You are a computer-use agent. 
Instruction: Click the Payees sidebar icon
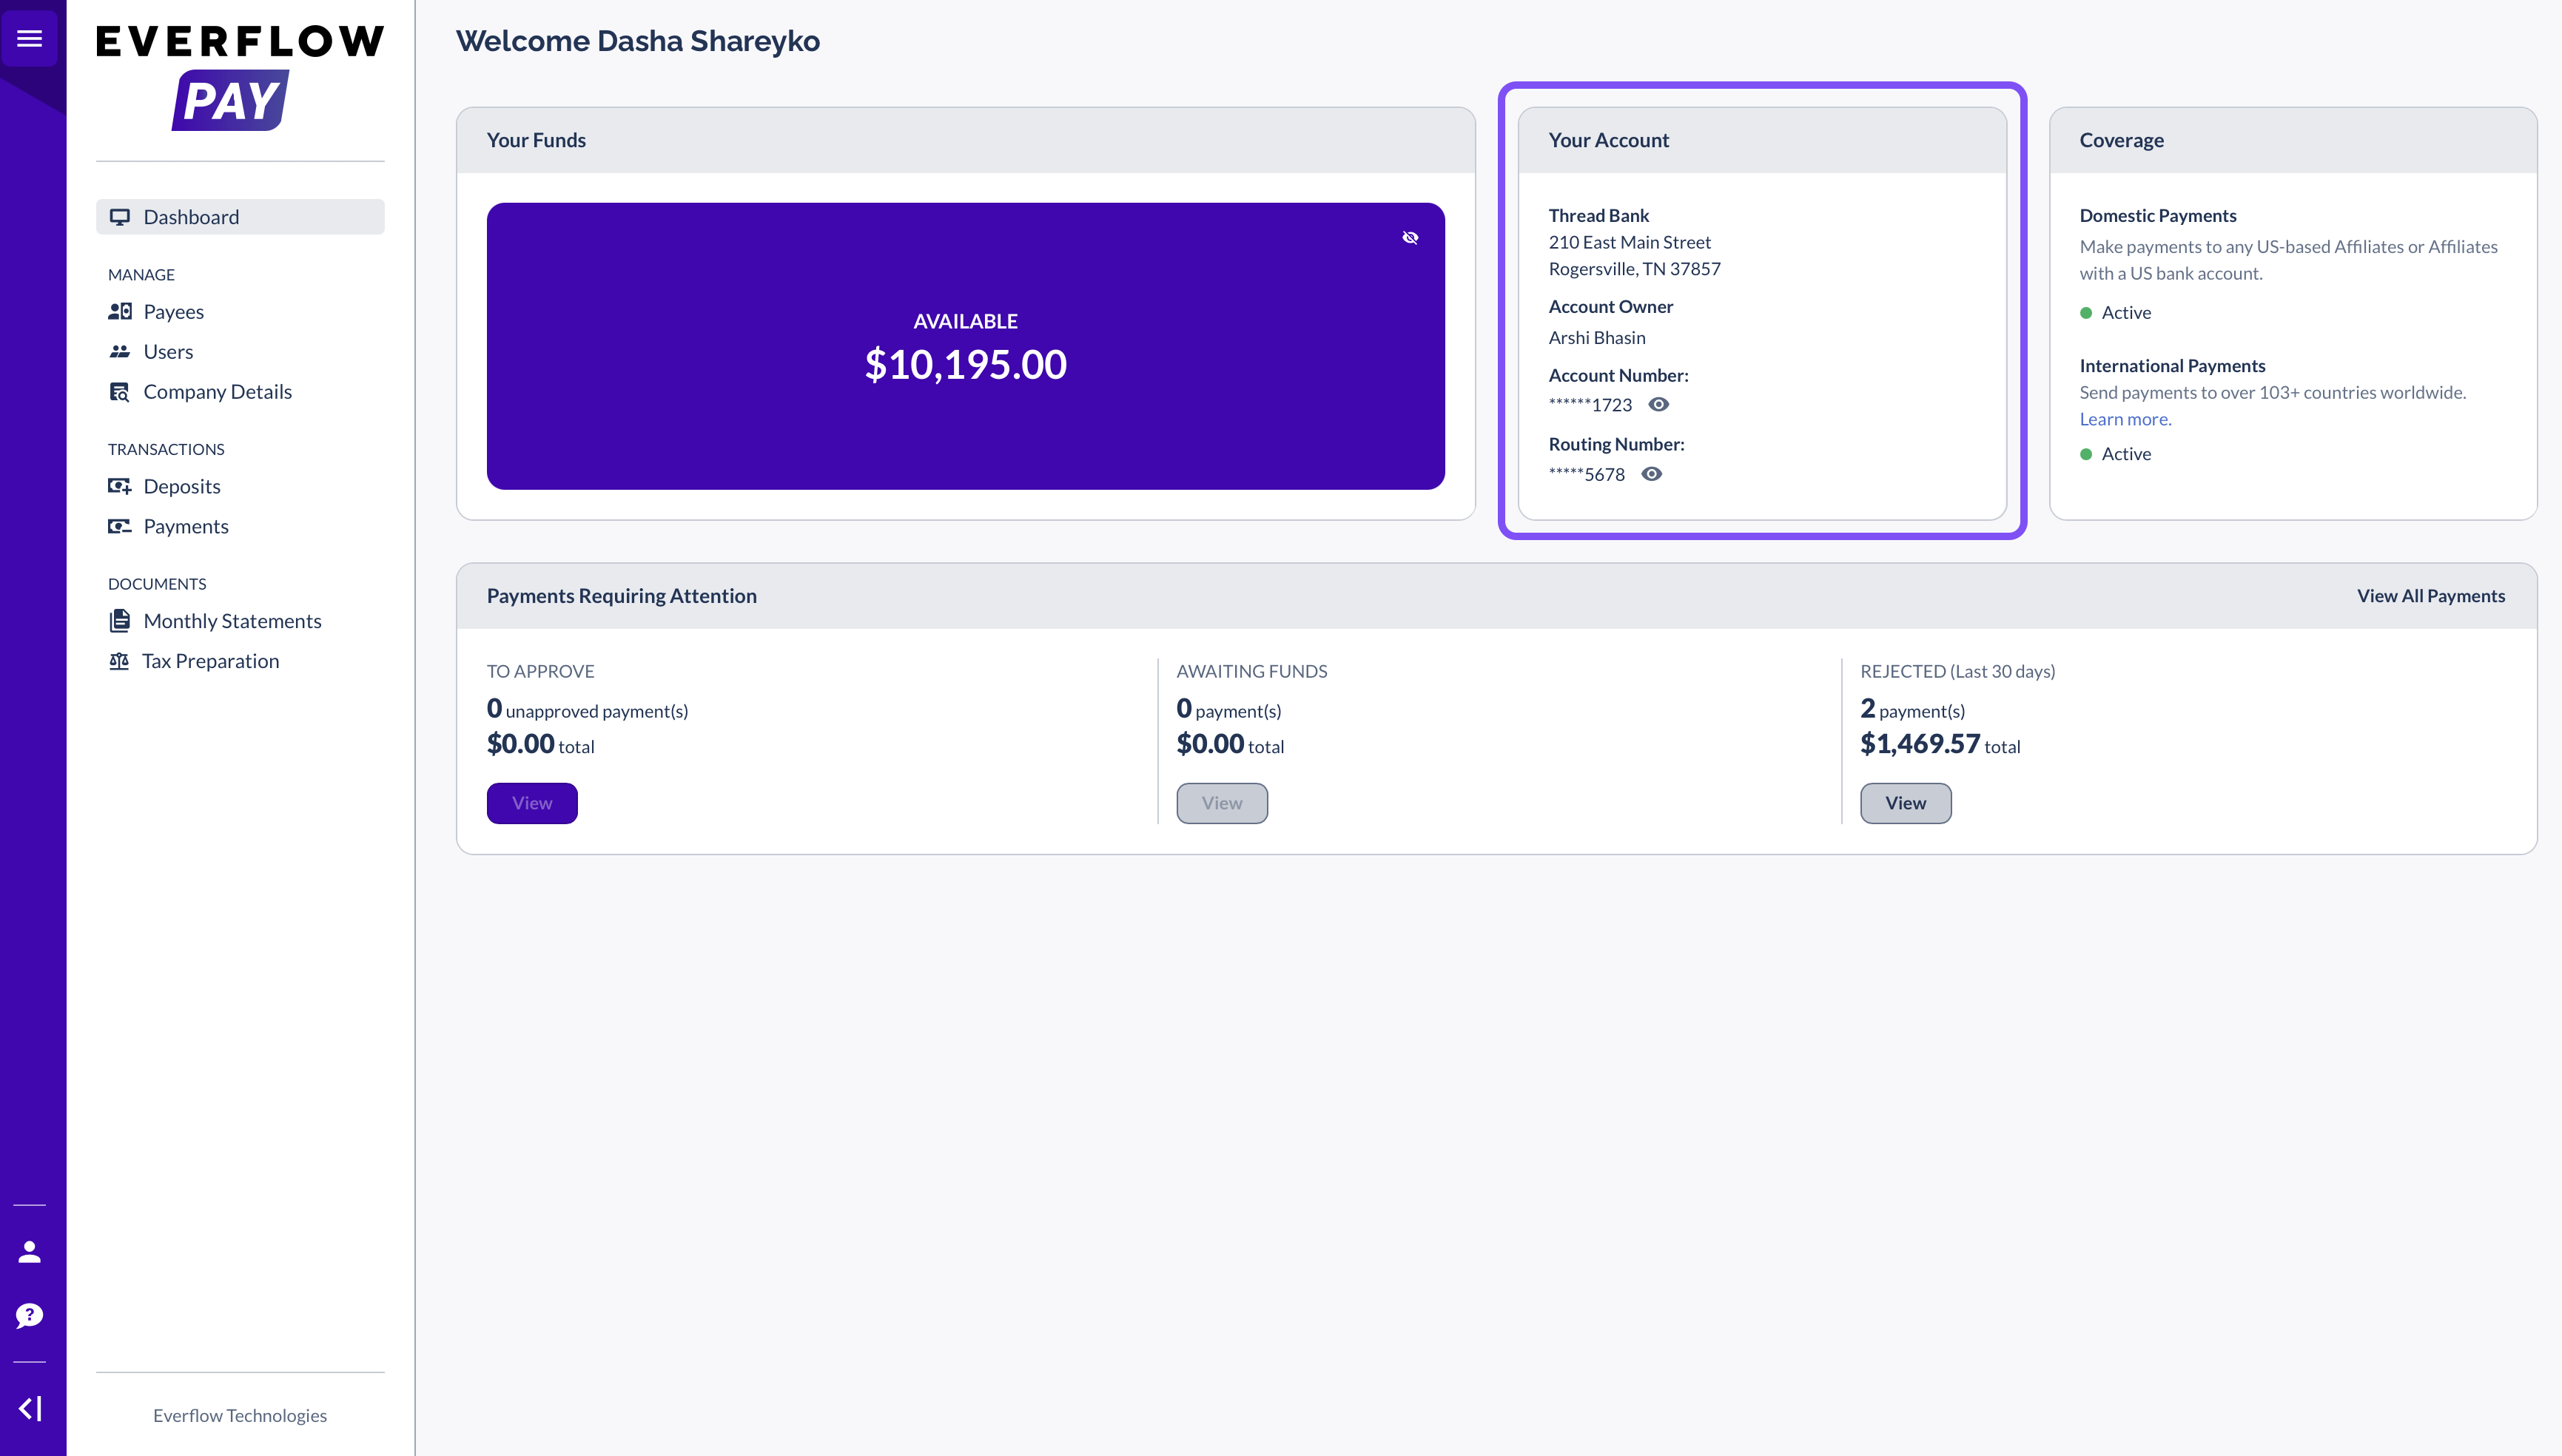(120, 311)
